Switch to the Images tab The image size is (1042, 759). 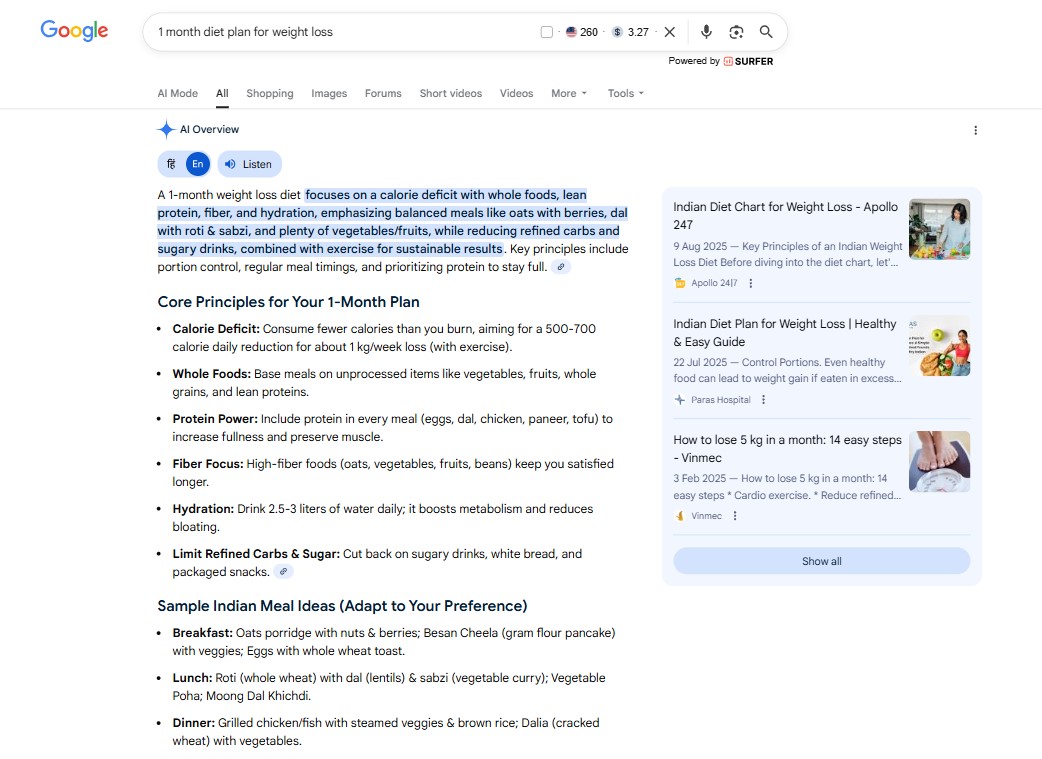329,93
